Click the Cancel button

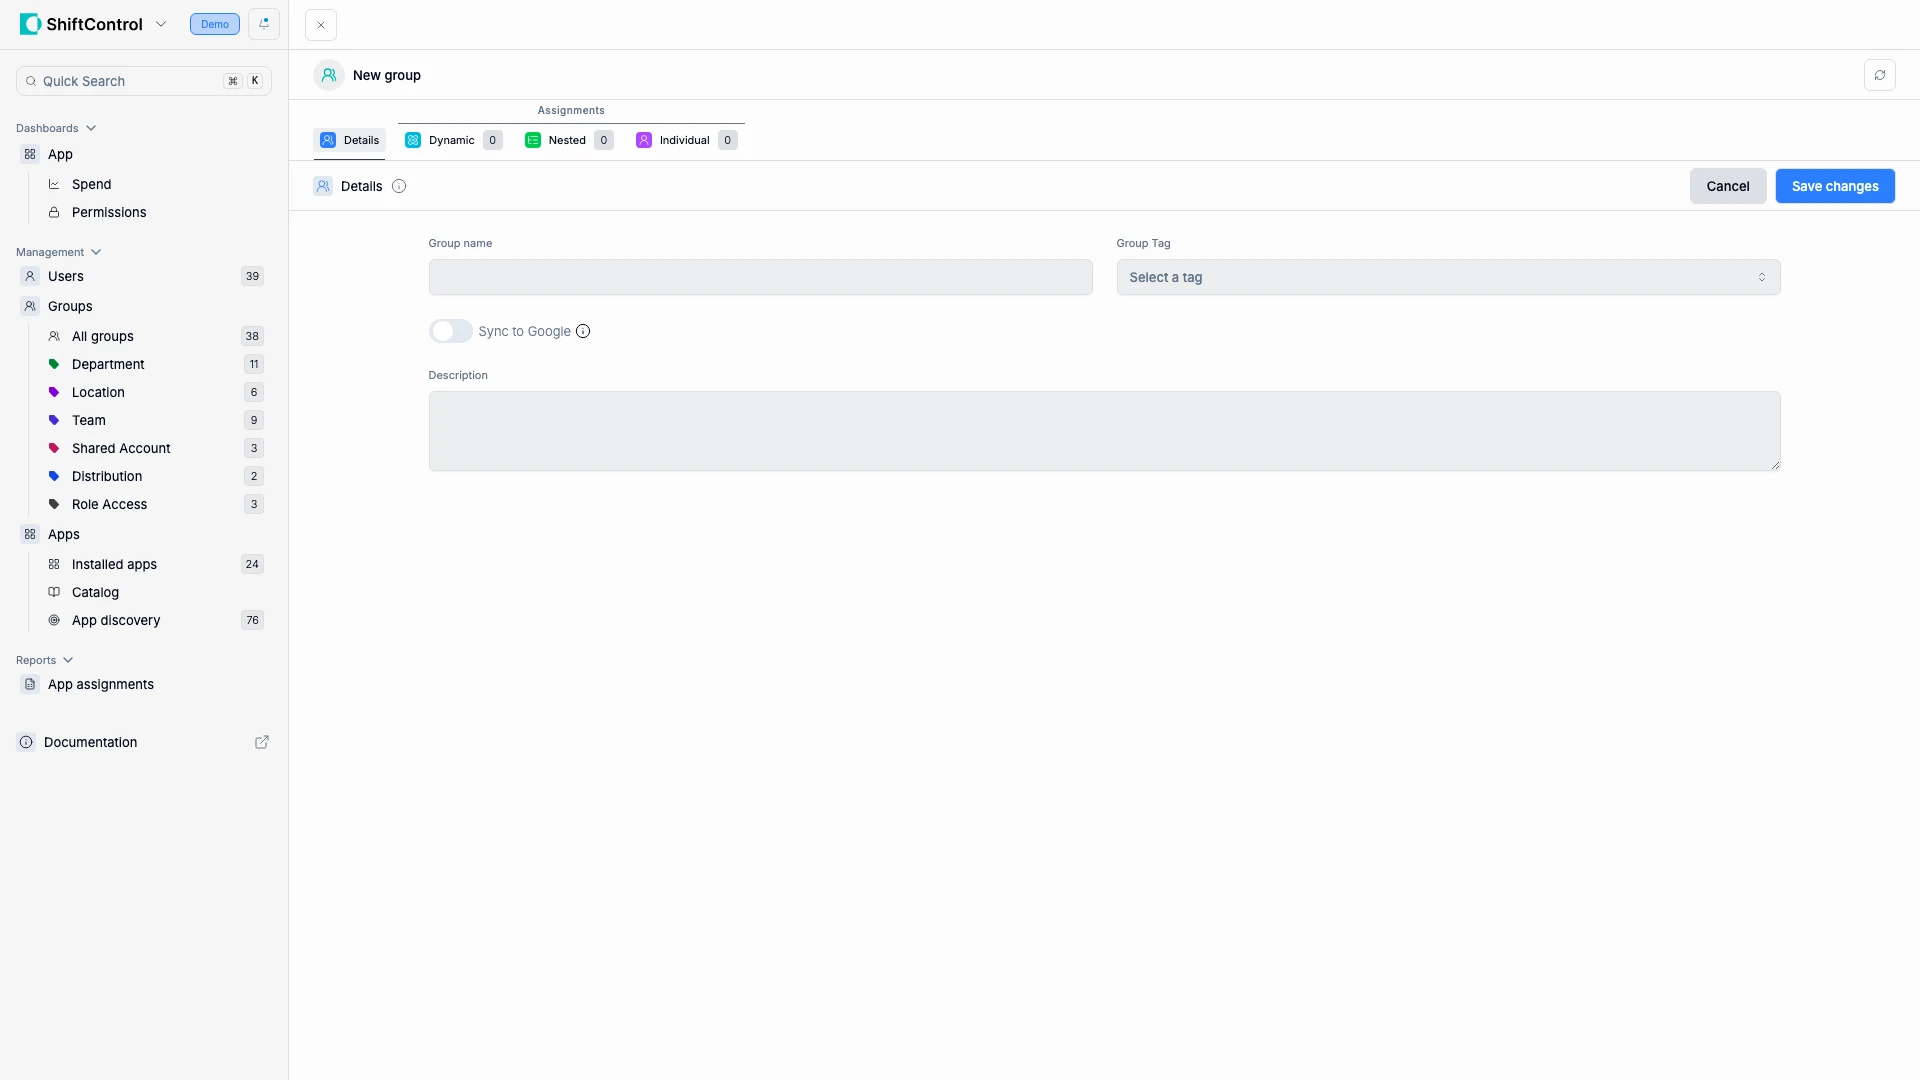[1727, 186]
